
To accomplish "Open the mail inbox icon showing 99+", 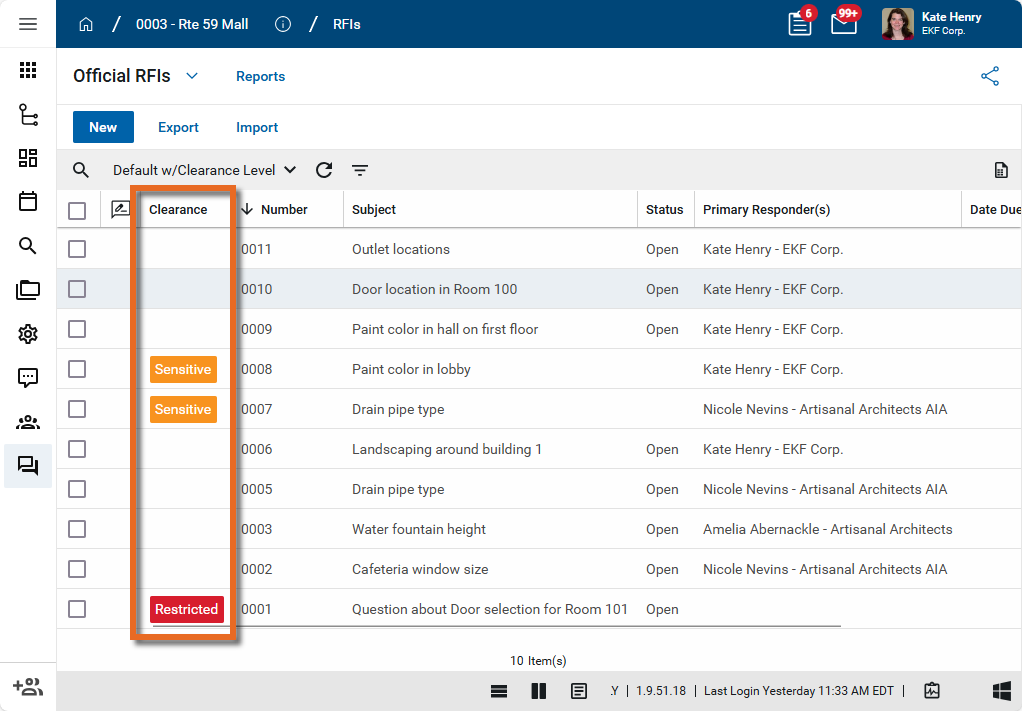I will coord(844,24).
